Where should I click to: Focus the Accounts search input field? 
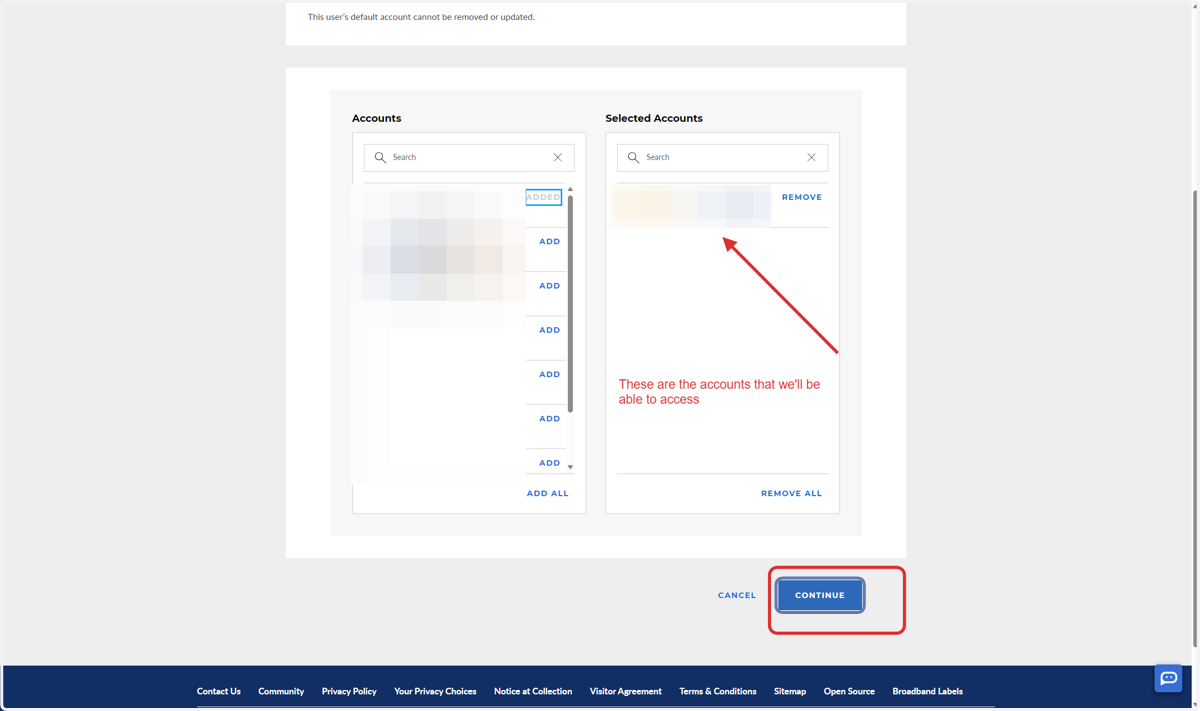[x=469, y=157]
